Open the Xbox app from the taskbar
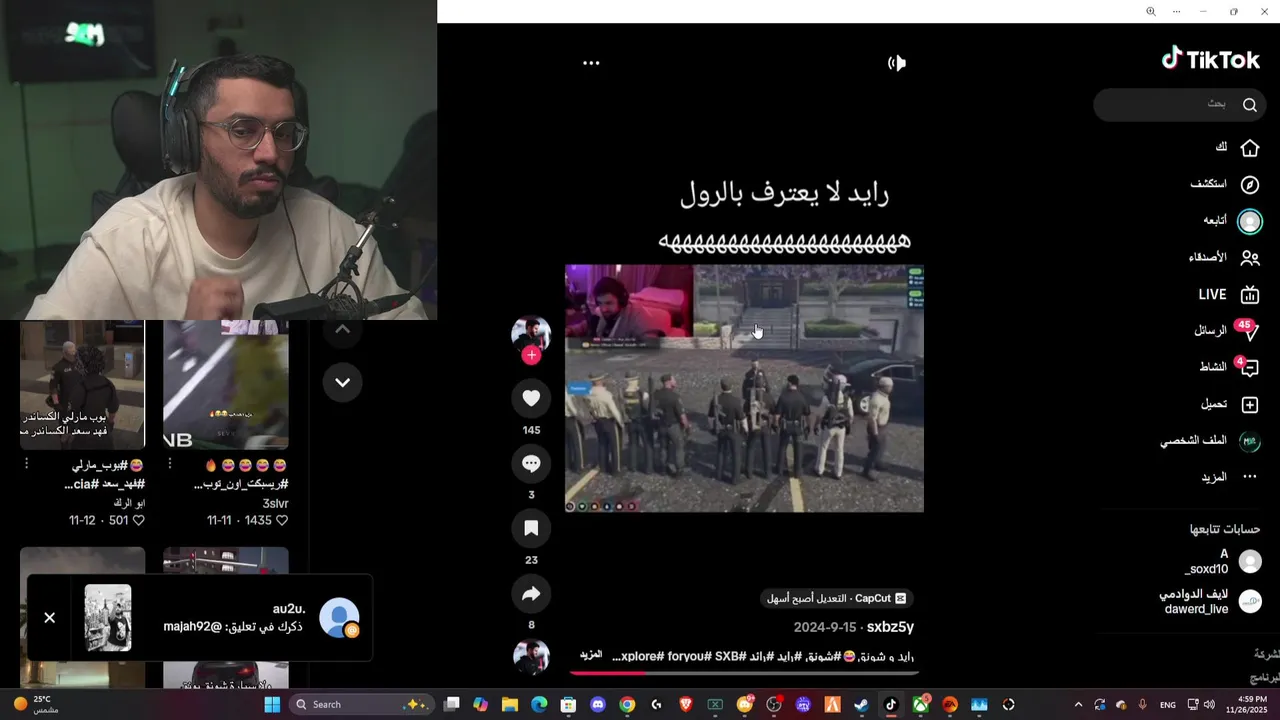 click(x=920, y=704)
